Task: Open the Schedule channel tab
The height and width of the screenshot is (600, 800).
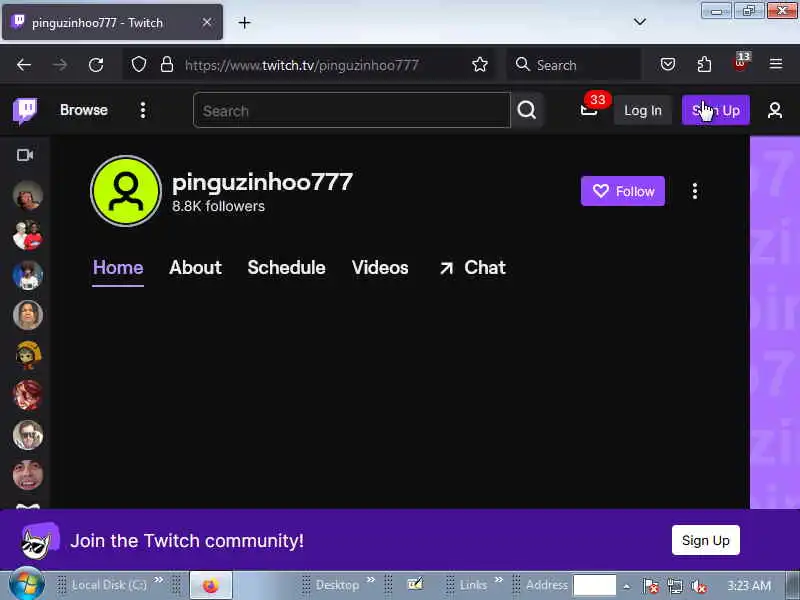Action: pyautogui.click(x=286, y=268)
